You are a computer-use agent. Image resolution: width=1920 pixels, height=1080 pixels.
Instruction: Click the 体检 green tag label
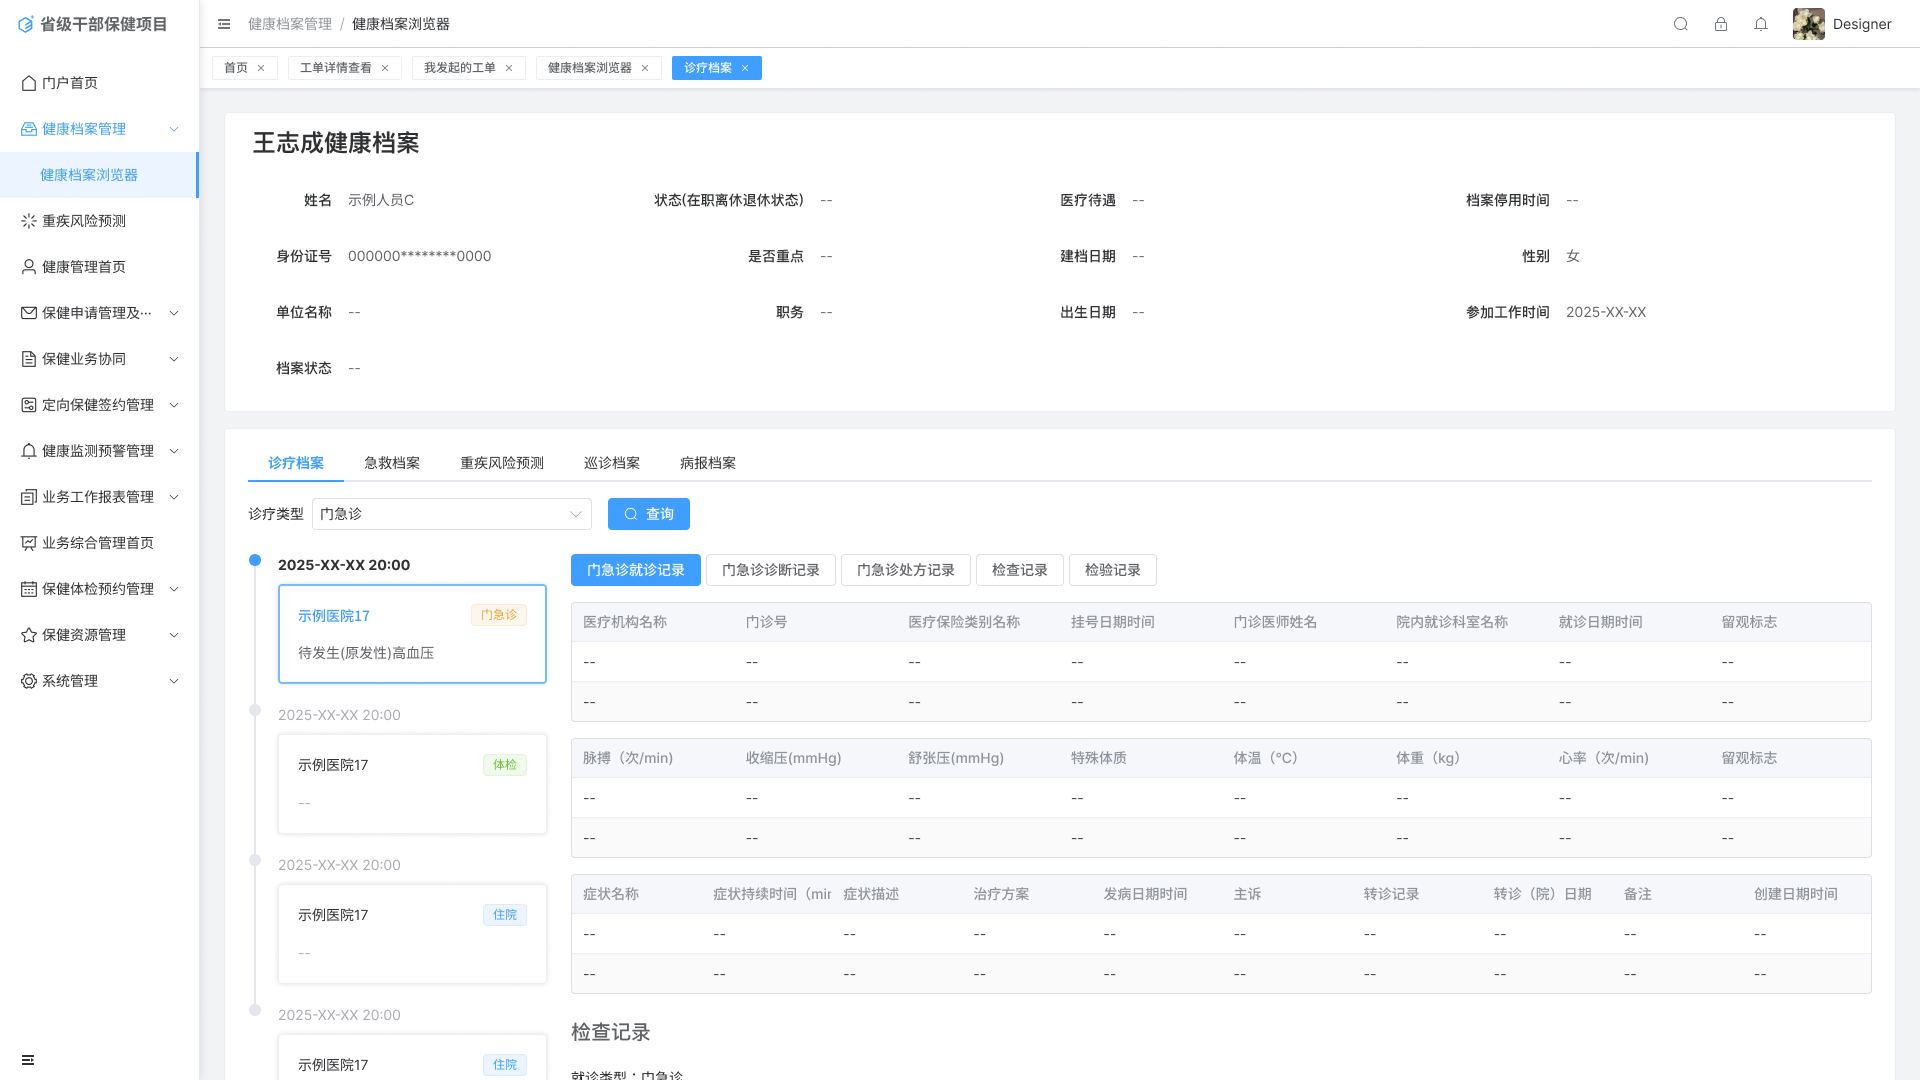505,765
